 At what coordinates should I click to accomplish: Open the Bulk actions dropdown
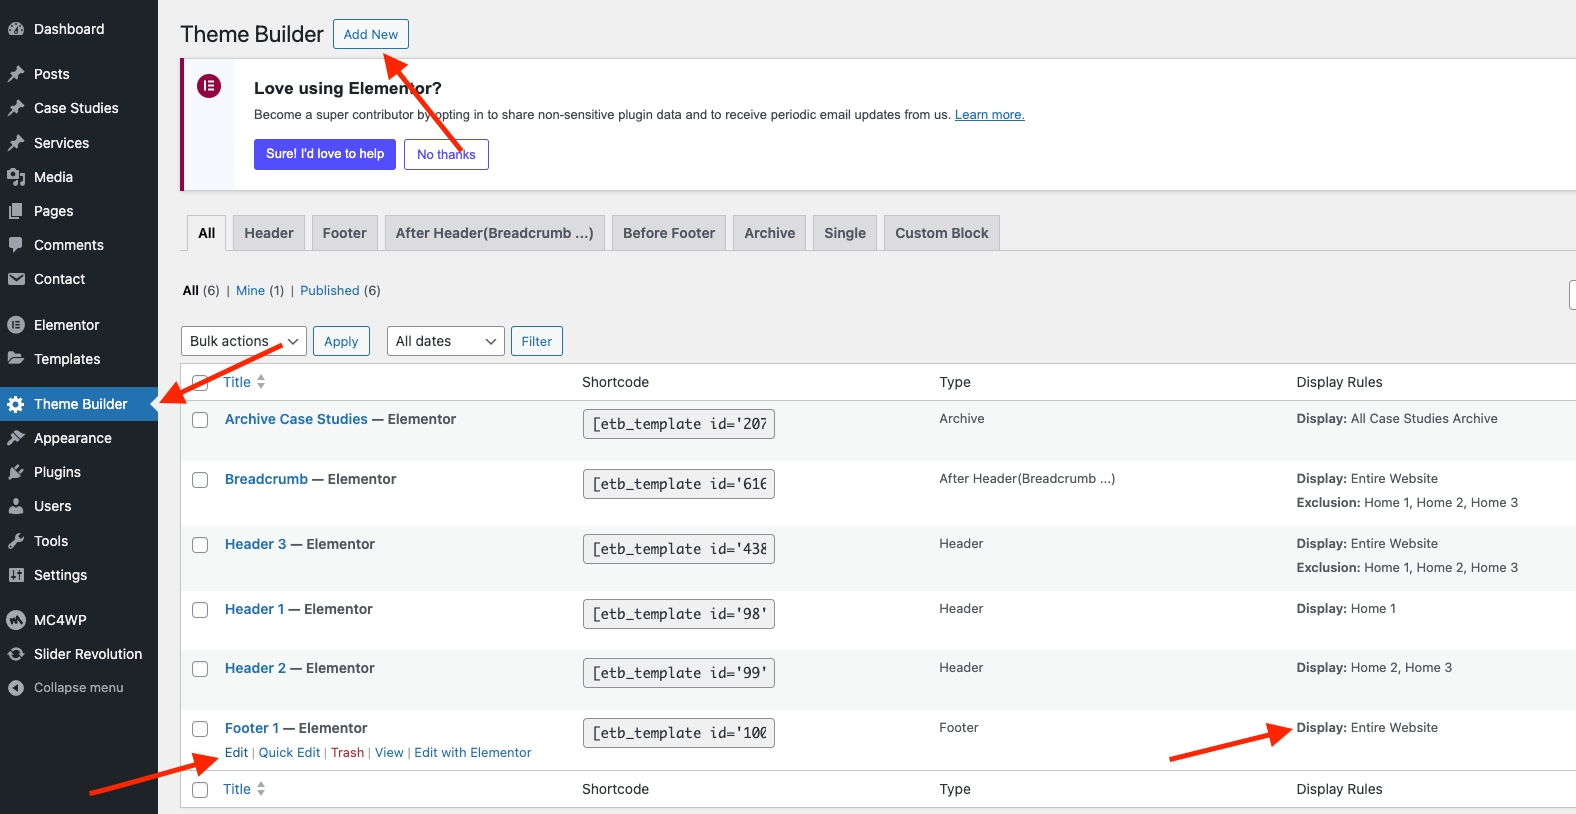pos(244,341)
